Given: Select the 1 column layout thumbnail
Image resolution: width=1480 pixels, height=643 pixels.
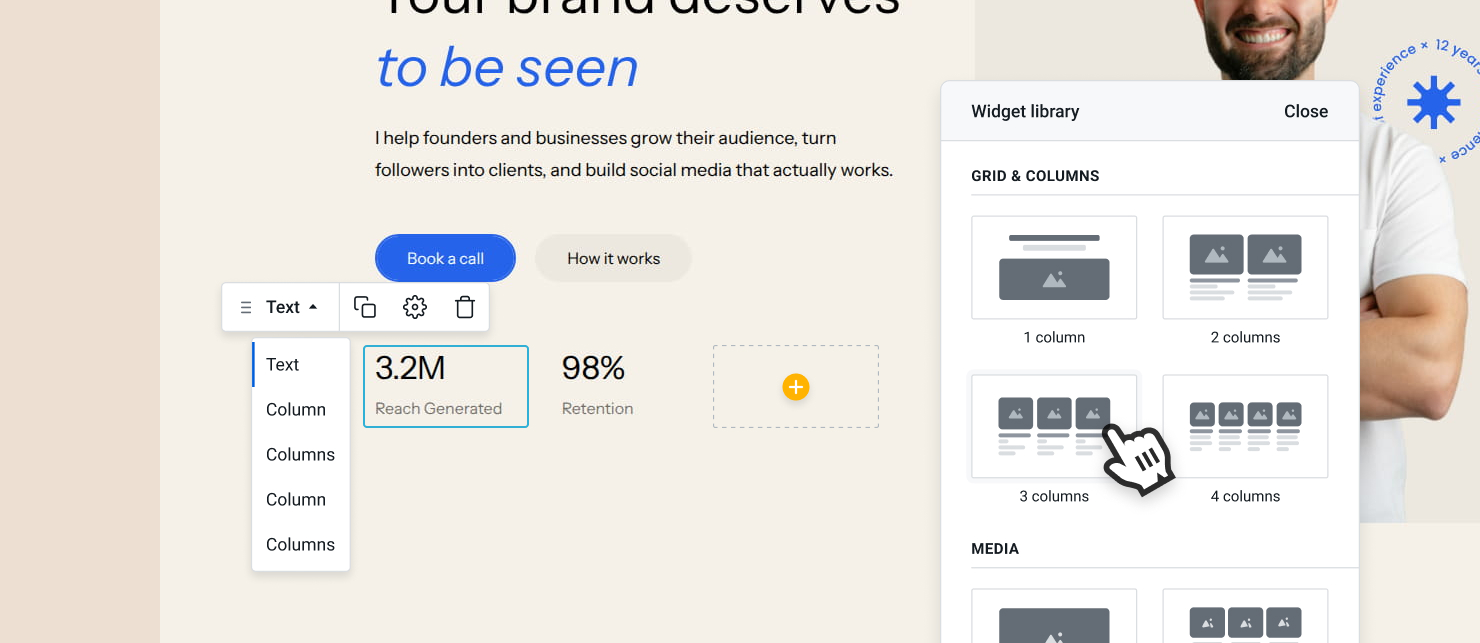Looking at the screenshot, I should click(x=1054, y=268).
